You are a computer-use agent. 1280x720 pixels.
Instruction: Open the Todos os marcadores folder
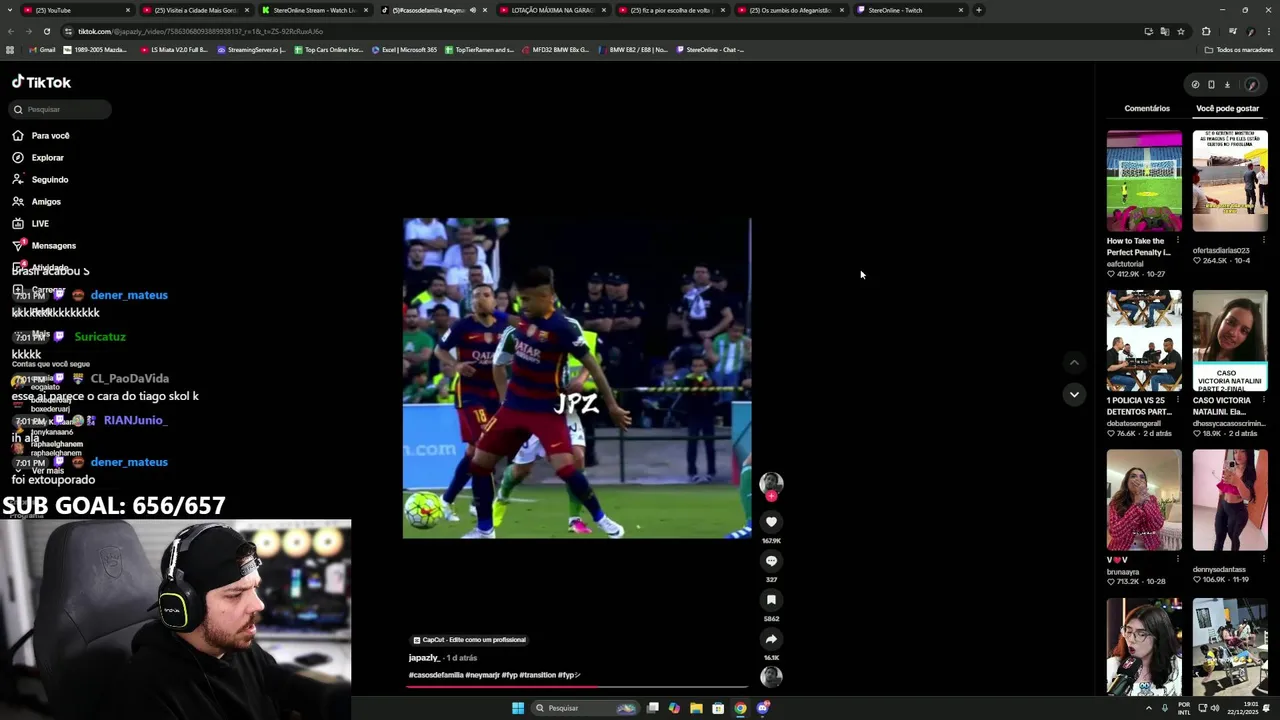(1239, 50)
